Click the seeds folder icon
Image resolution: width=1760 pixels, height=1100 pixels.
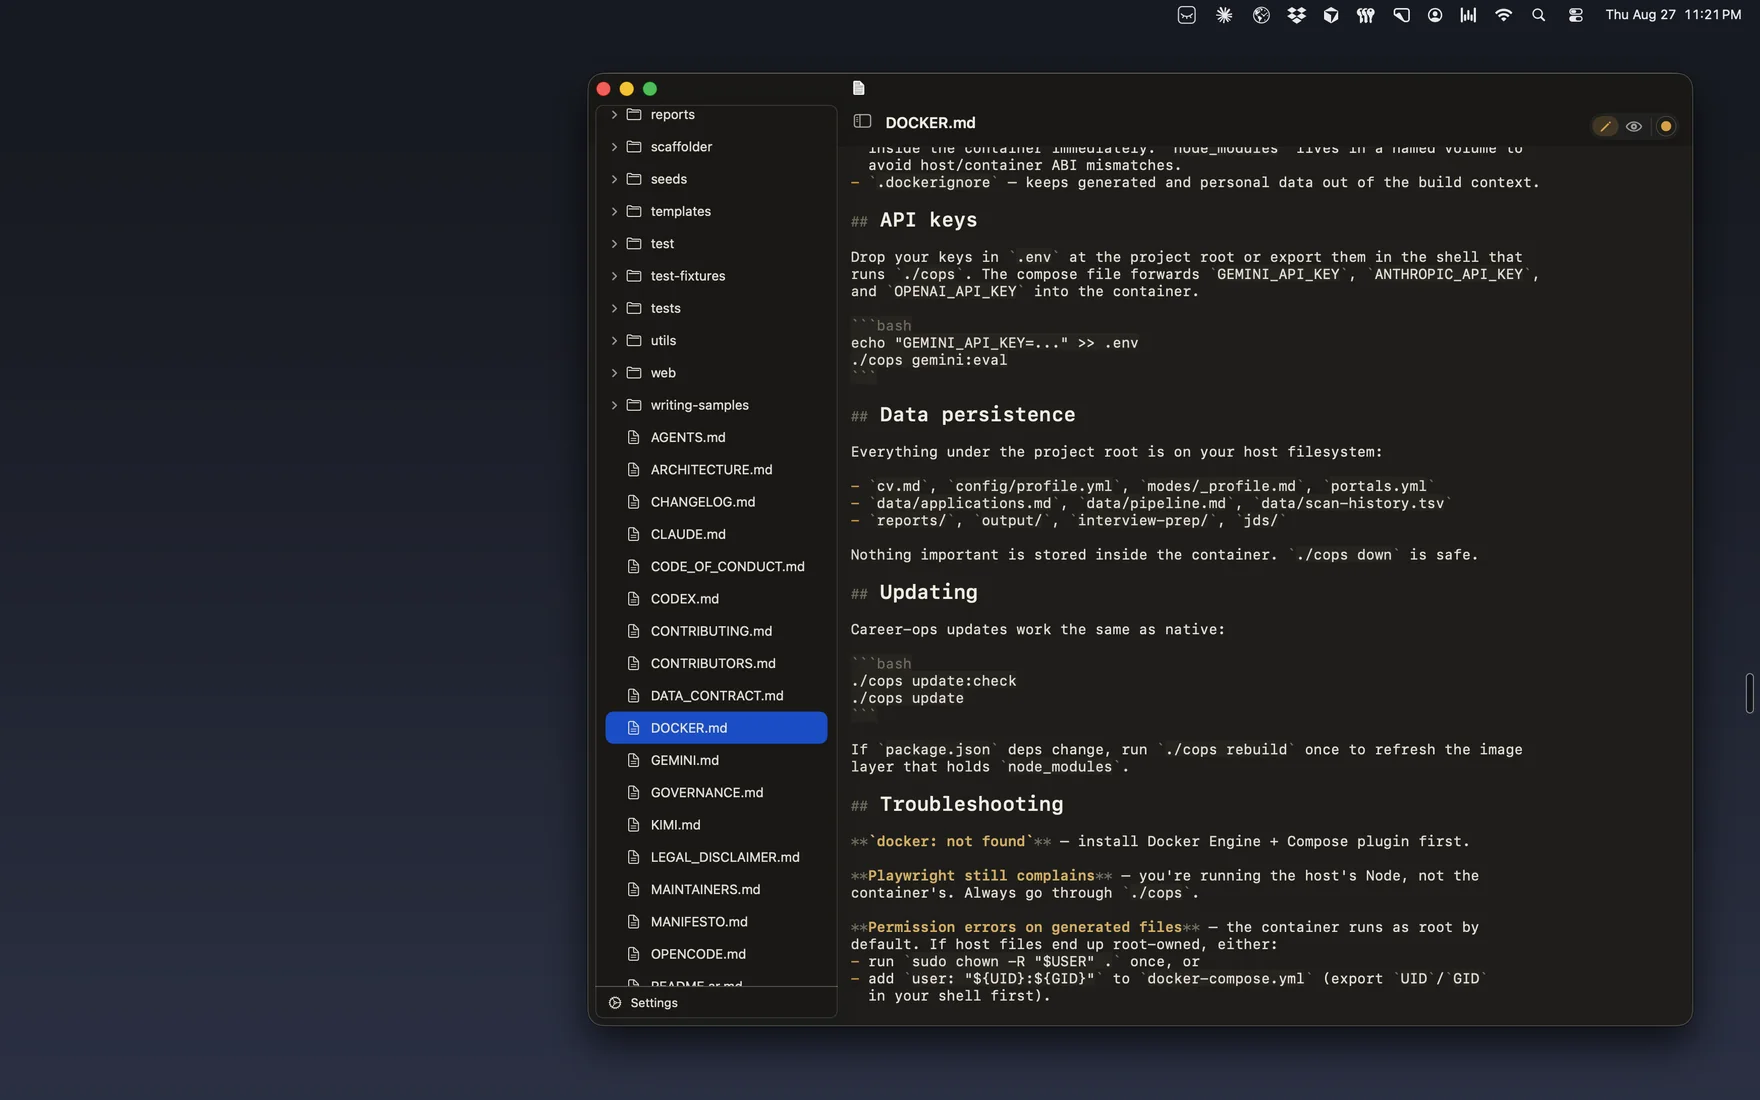point(633,179)
